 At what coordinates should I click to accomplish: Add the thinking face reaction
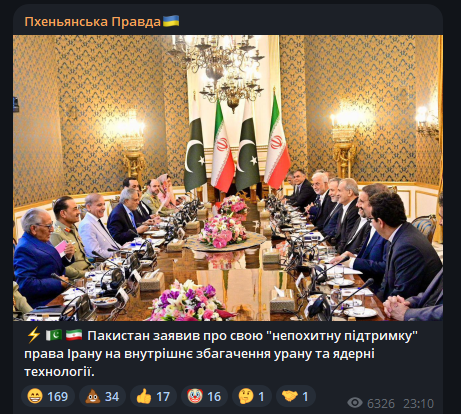tap(252, 396)
